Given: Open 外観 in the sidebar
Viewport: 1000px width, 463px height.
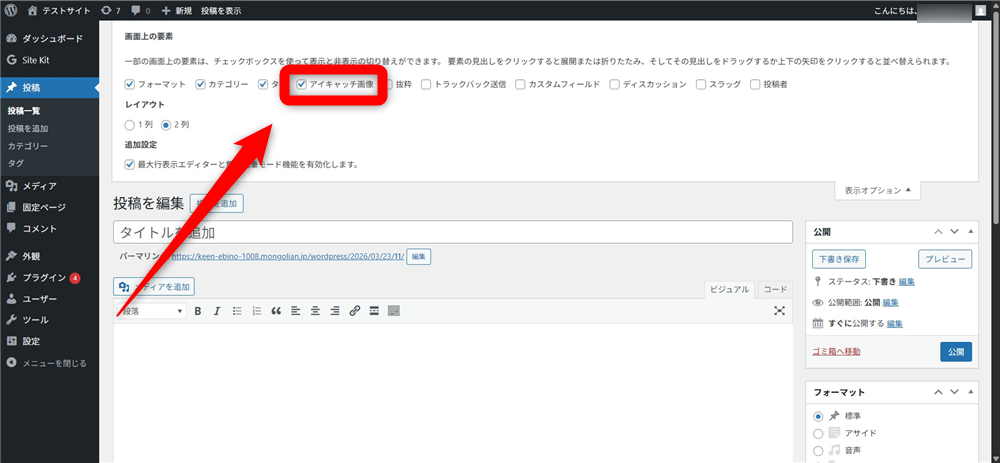Looking at the screenshot, I should coord(50,256).
